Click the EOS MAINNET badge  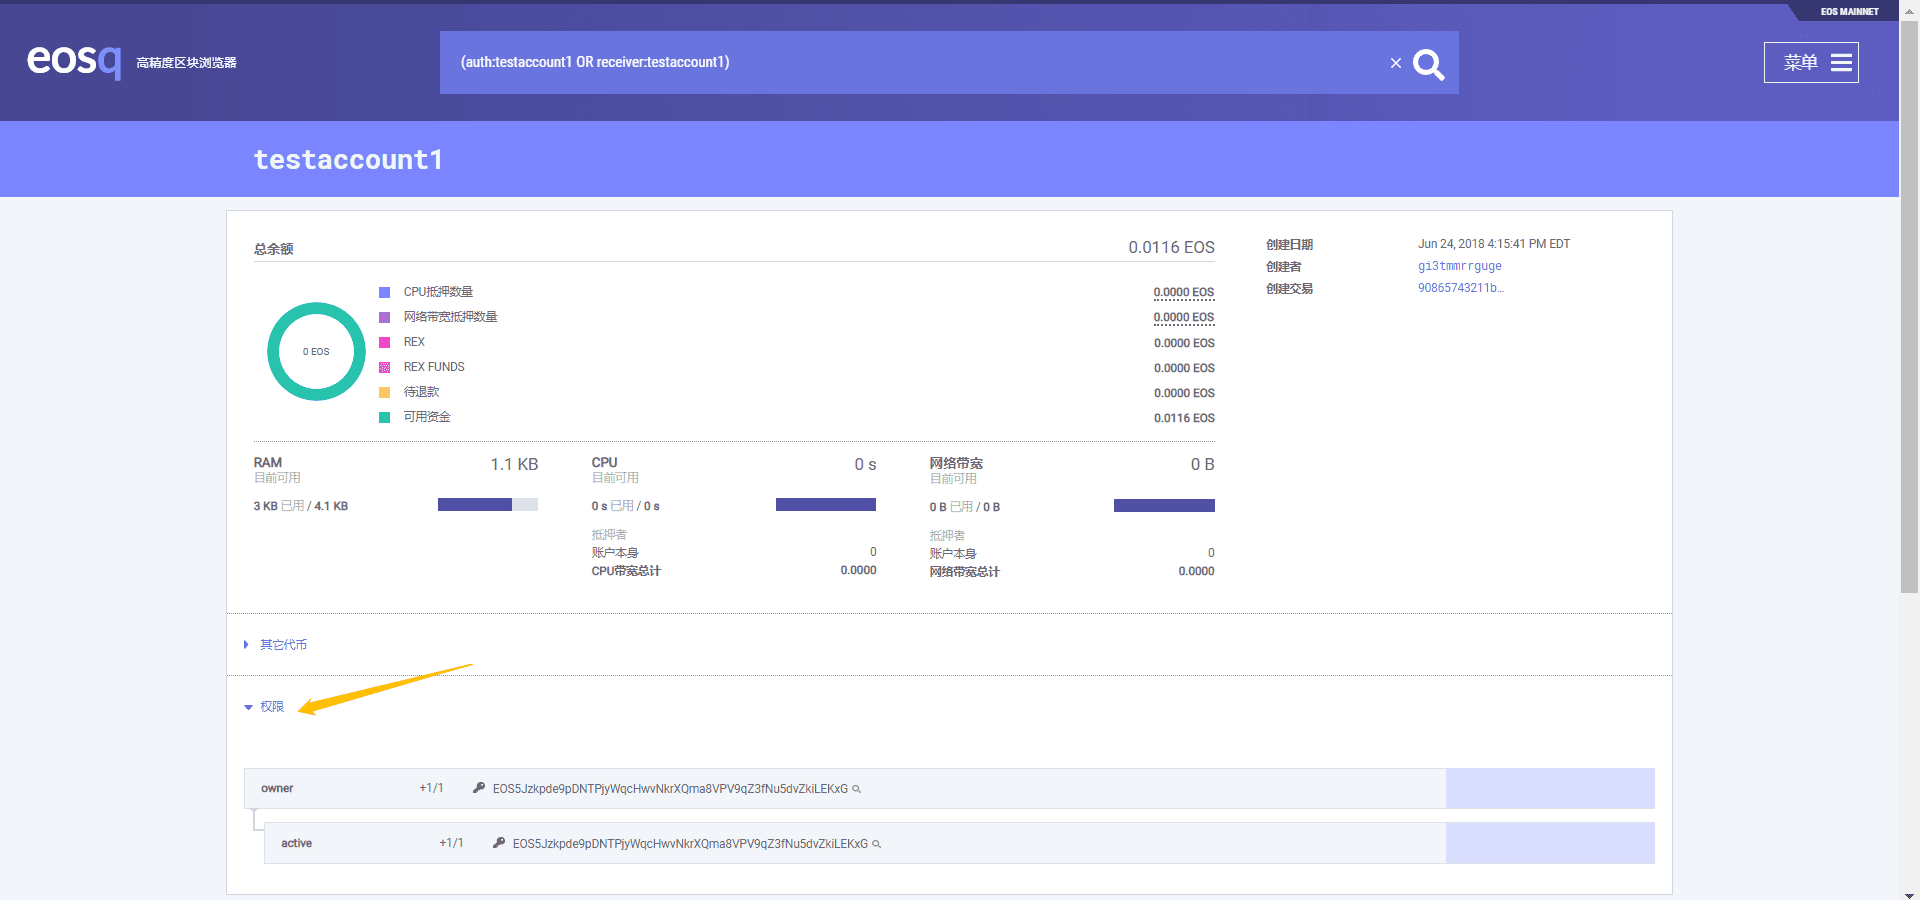(x=1849, y=11)
